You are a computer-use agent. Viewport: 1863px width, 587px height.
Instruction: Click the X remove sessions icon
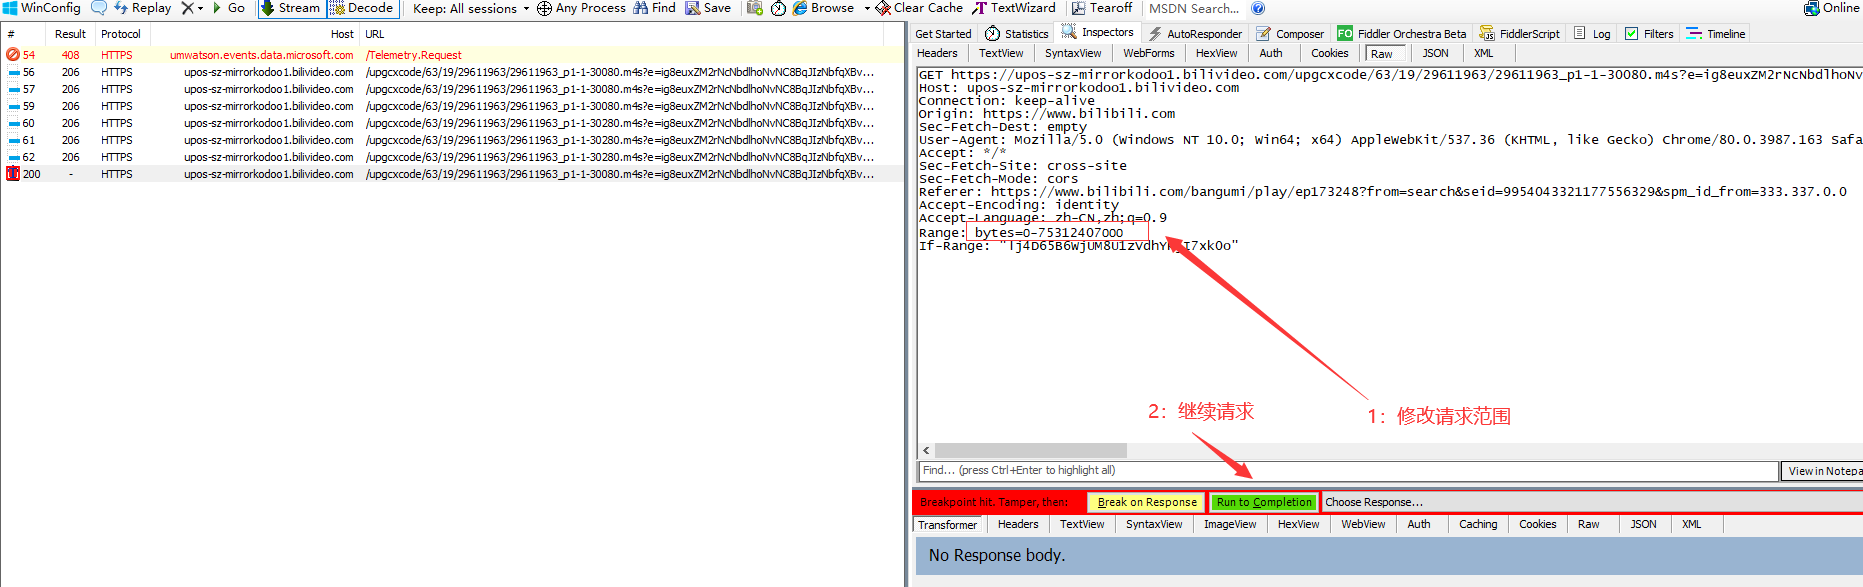click(187, 8)
